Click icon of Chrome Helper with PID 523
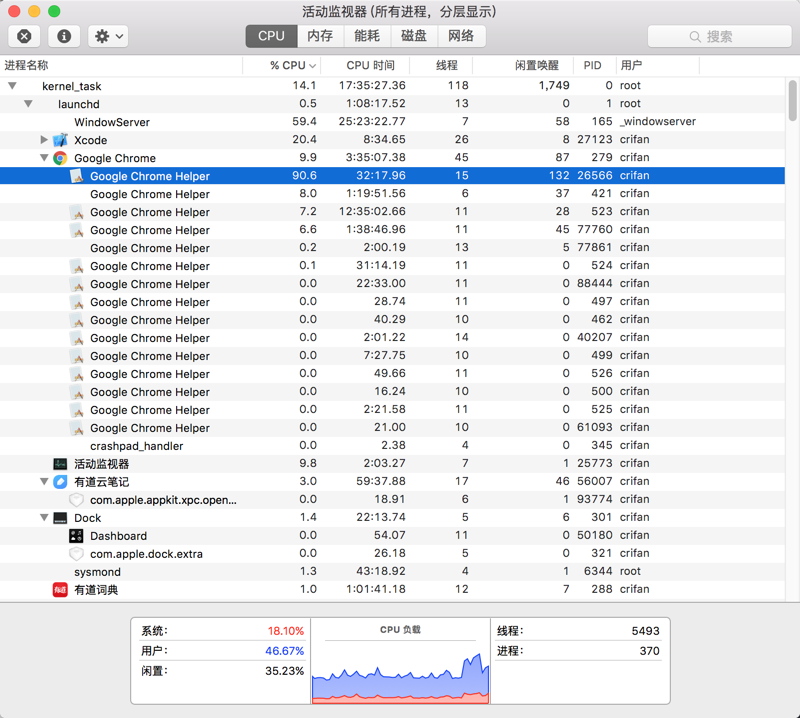The width and height of the screenshot is (800, 718). tap(77, 212)
